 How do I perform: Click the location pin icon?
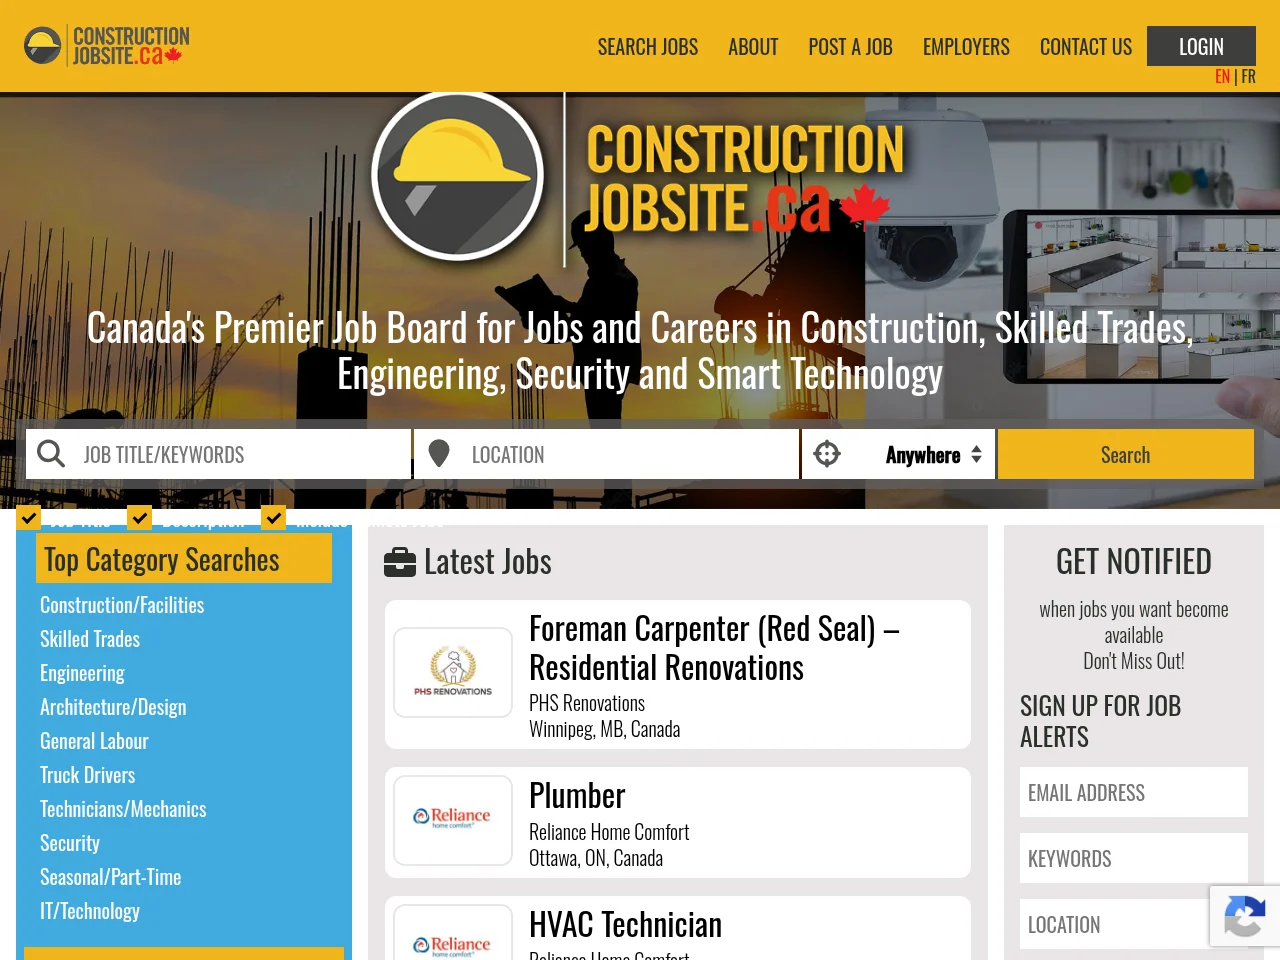(x=438, y=454)
